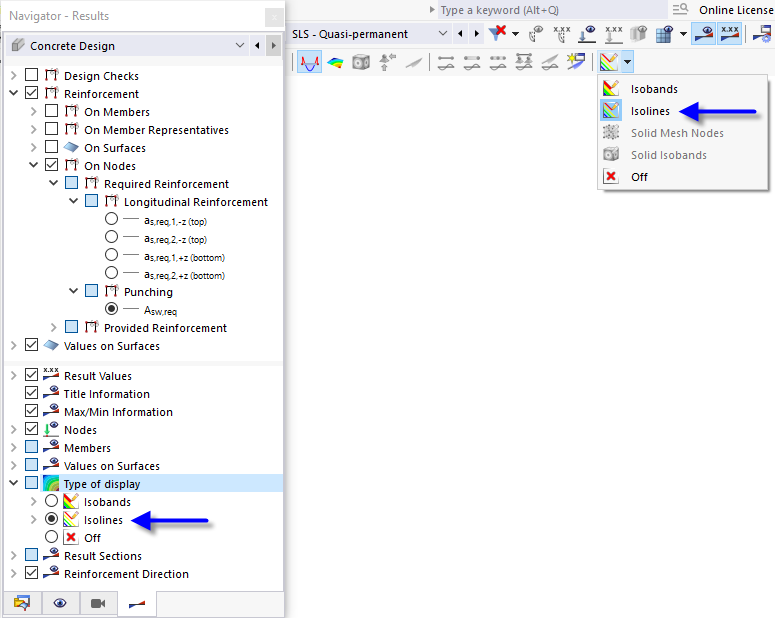Open the display type dropdown arrow
Image resolution: width=775 pixels, height=618 pixels.
pyautogui.click(x=627, y=62)
